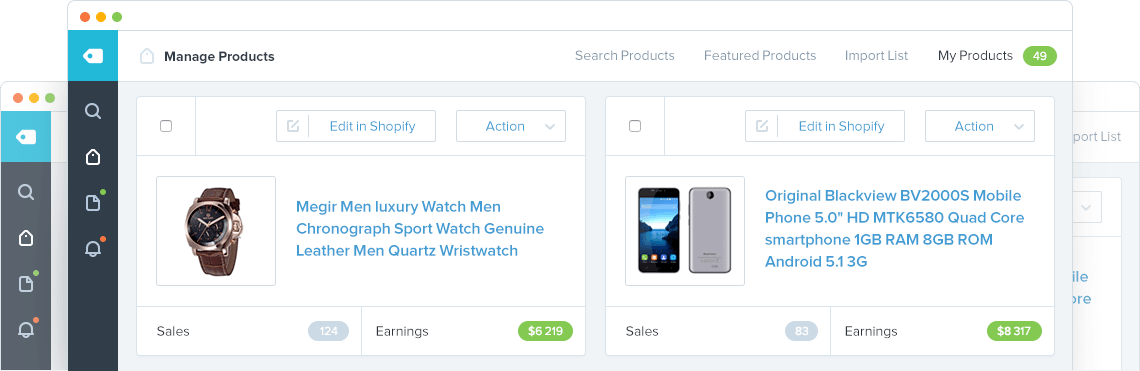
Task: Click the Blackview phone product thumbnail
Action: click(x=685, y=231)
